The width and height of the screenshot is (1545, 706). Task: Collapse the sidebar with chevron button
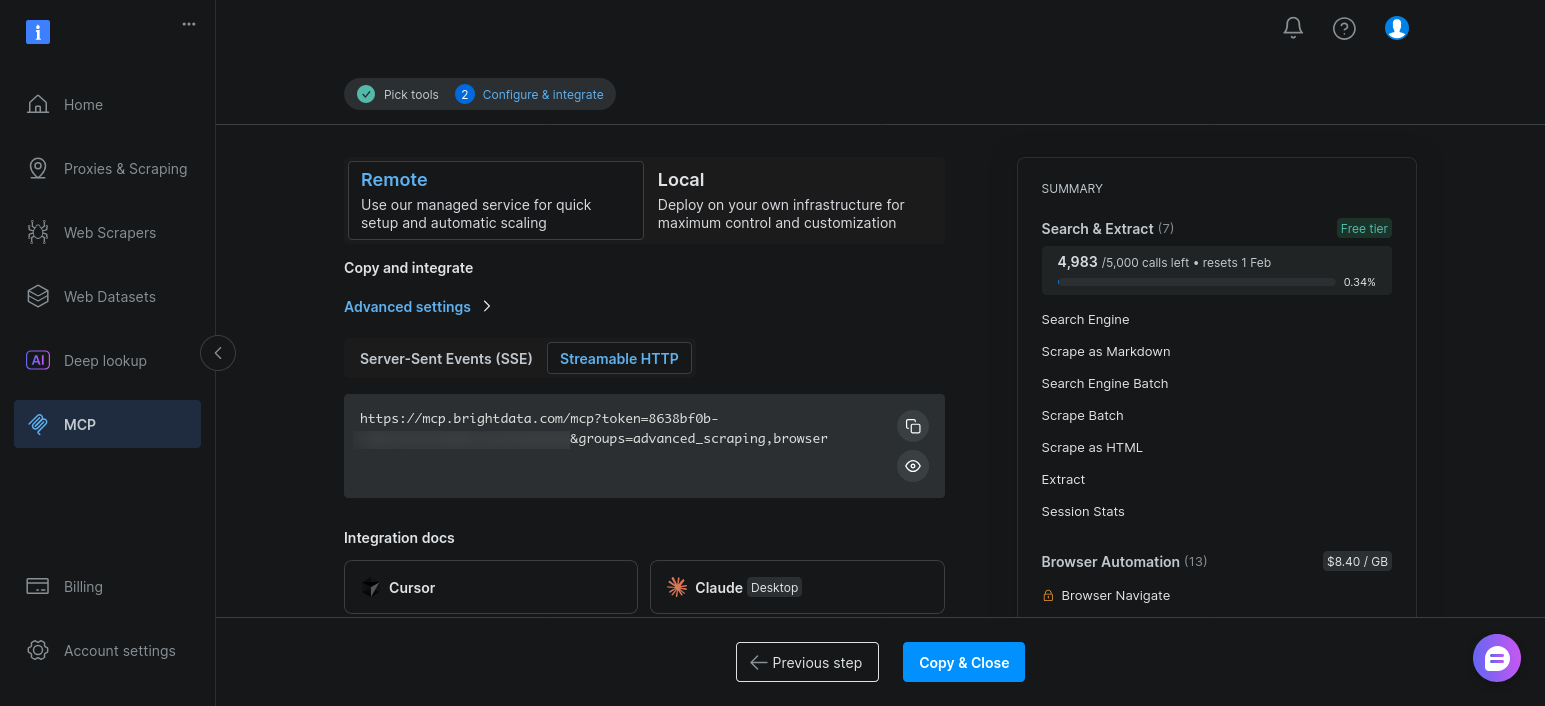tap(218, 353)
